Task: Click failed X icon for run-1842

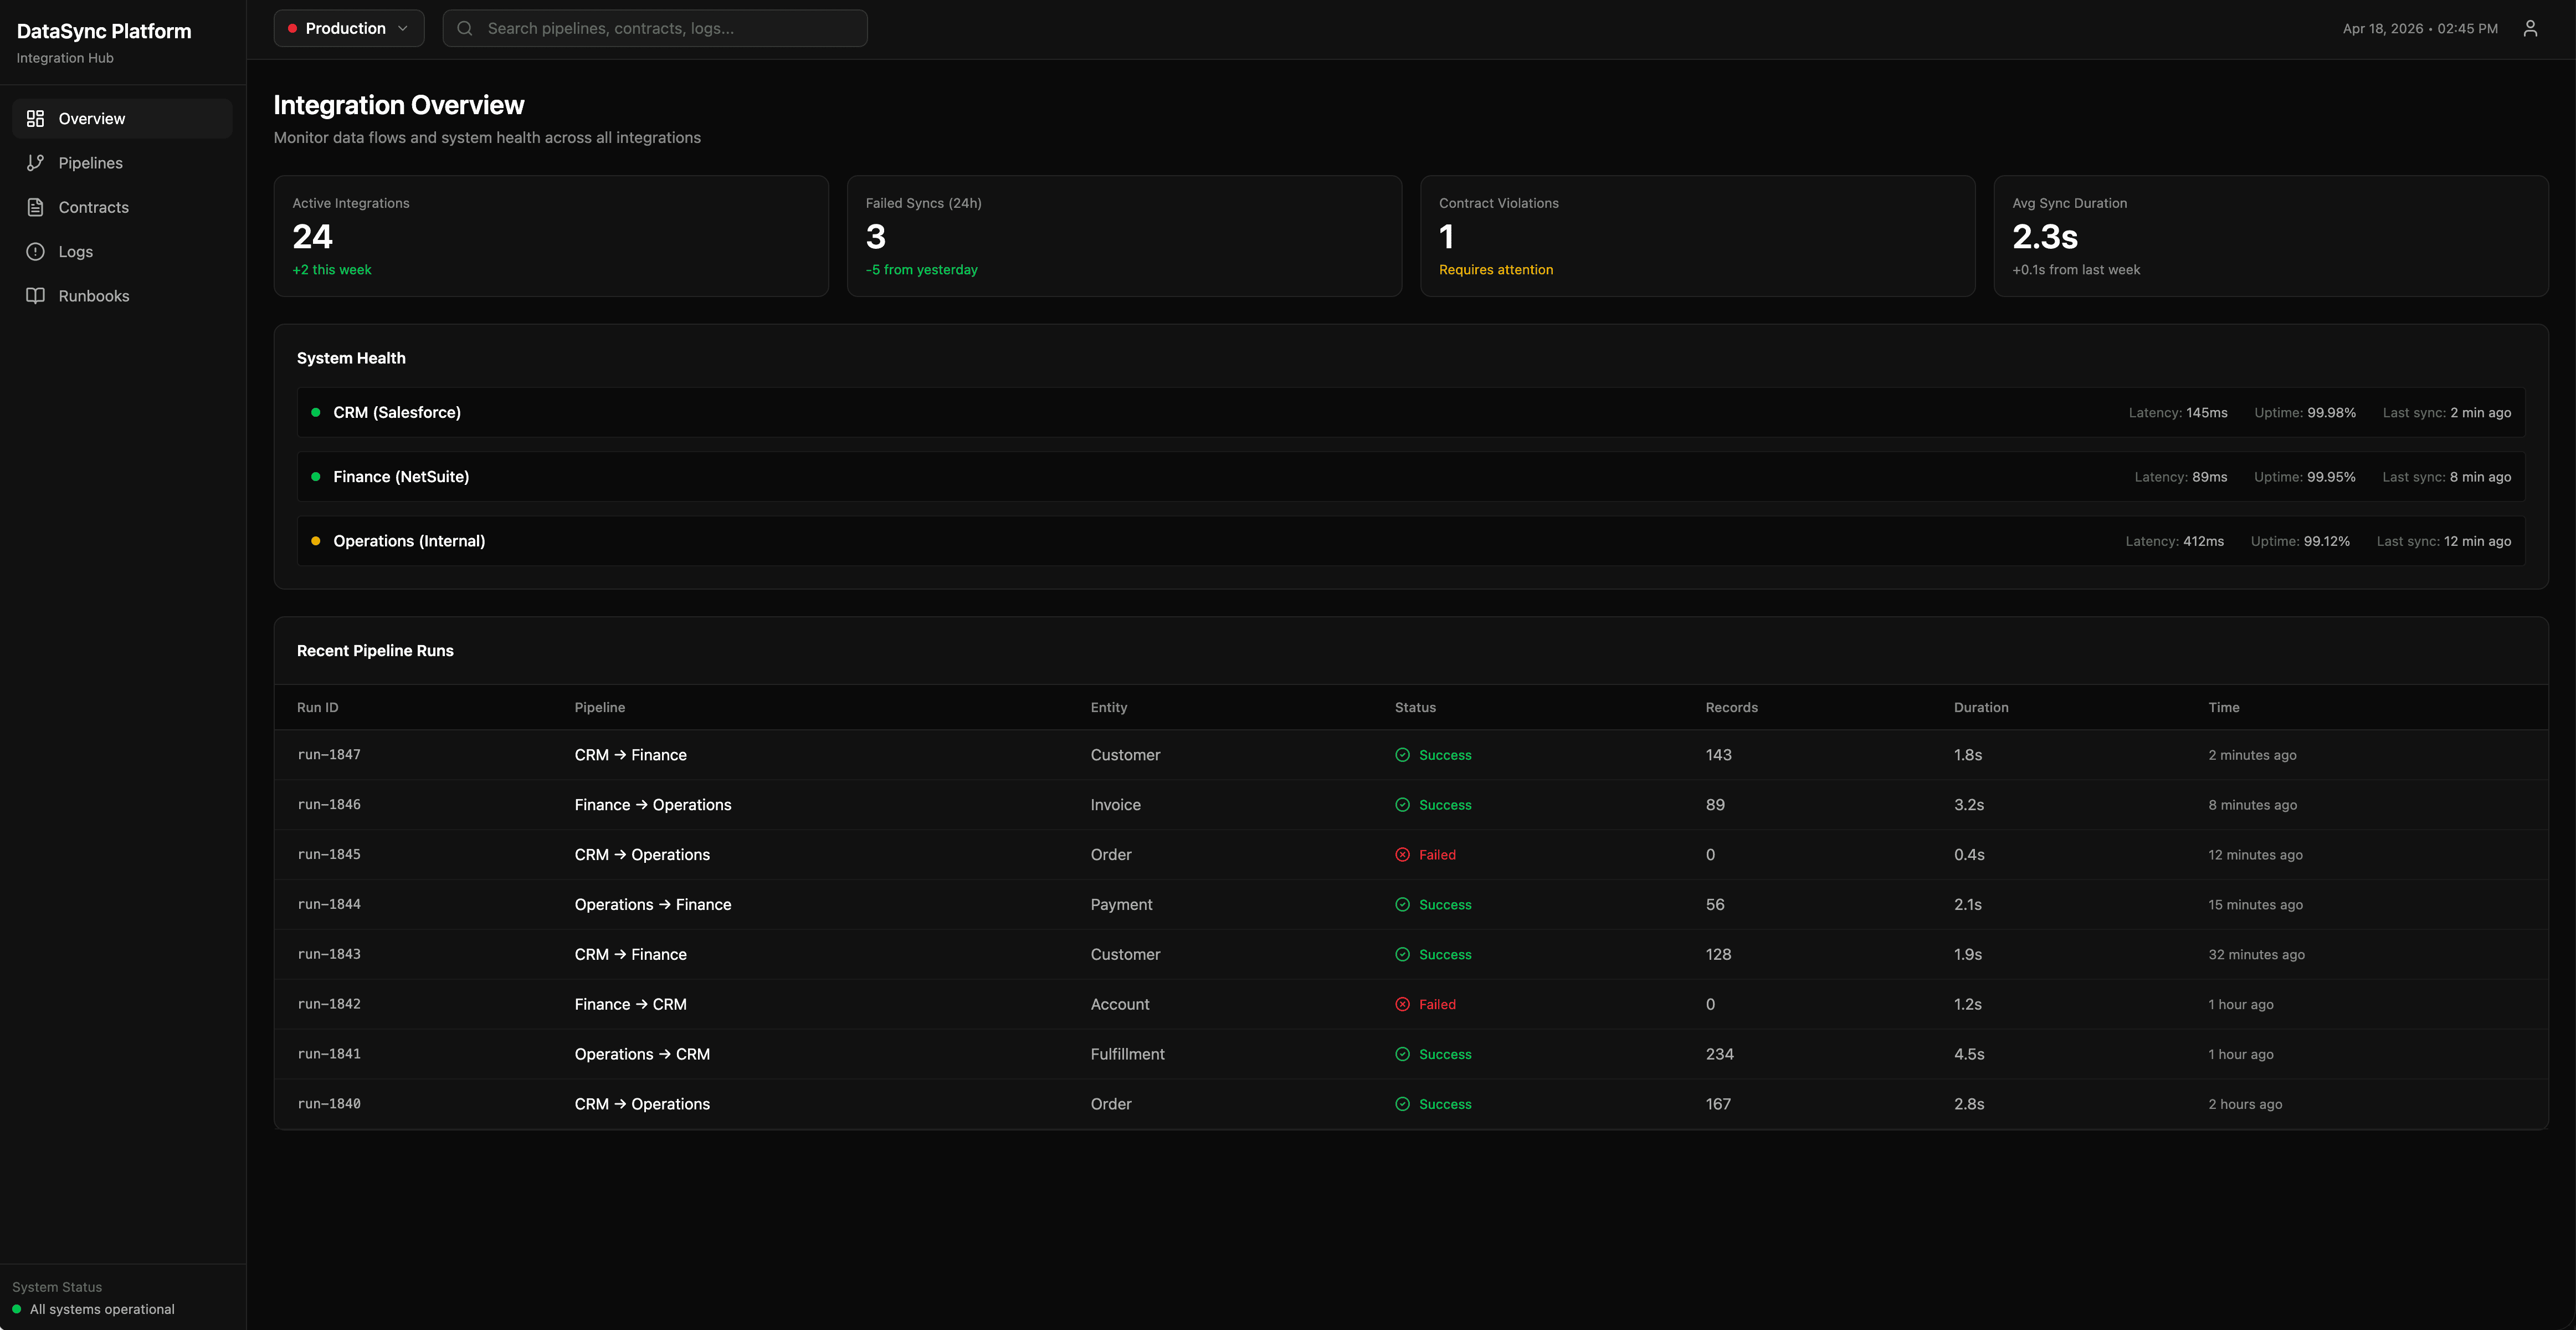Action: 1402,1004
